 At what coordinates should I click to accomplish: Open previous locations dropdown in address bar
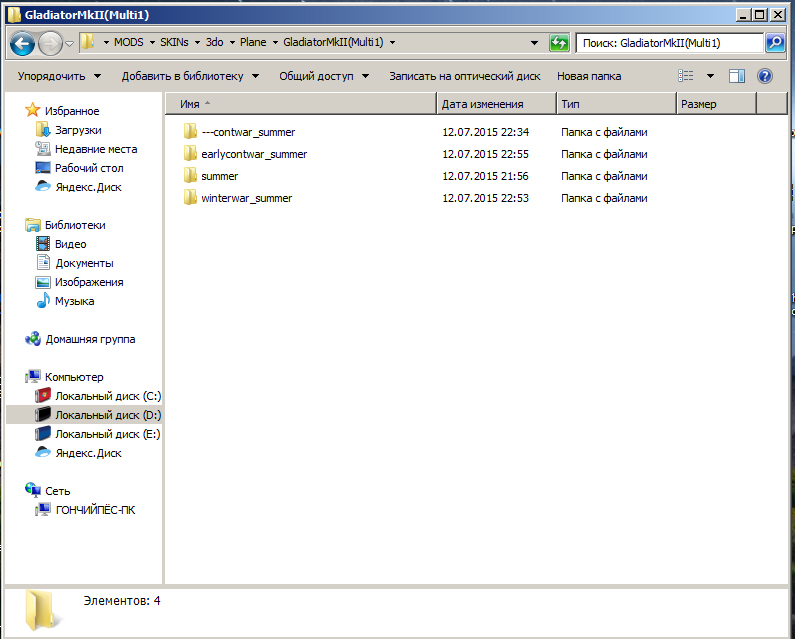pyautogui.click(x=534, y=43)
